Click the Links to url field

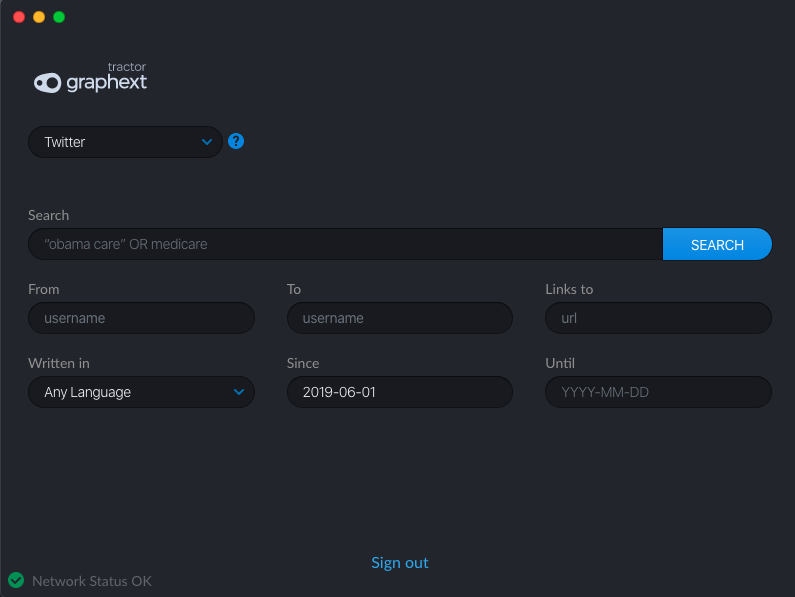click(658, 318)
